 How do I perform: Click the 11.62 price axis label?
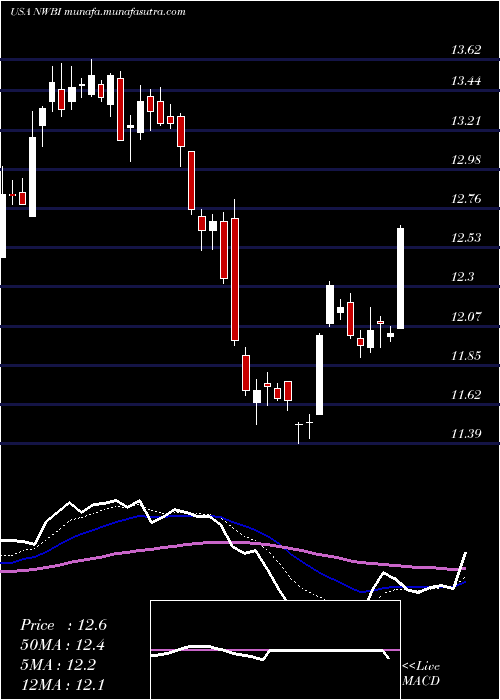click(467, 394)
